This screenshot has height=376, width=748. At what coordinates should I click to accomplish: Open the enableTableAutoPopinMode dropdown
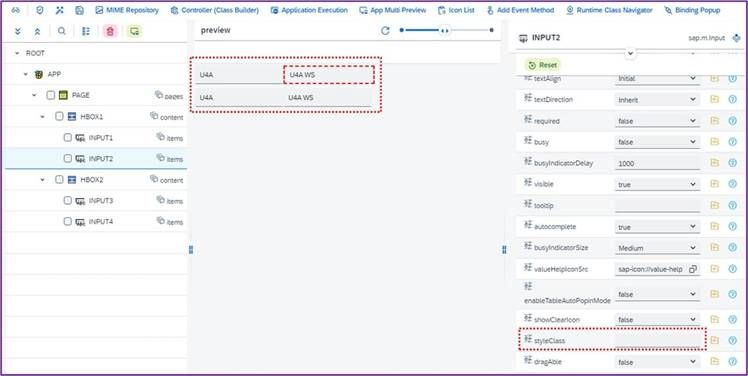tap(657, 294)
